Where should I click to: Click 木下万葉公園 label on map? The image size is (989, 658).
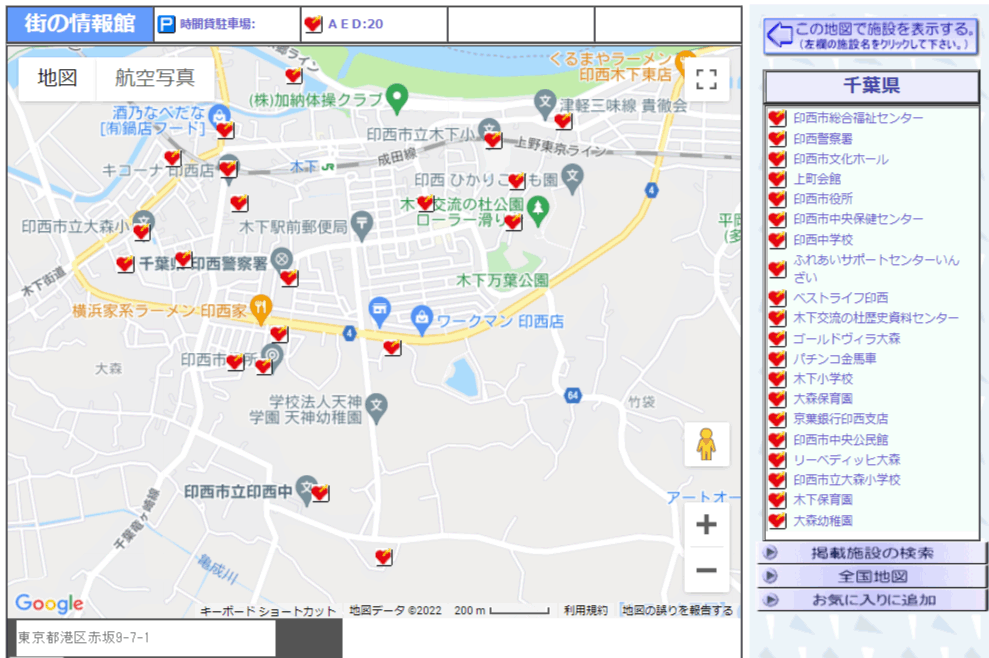(x=503, y=280)
